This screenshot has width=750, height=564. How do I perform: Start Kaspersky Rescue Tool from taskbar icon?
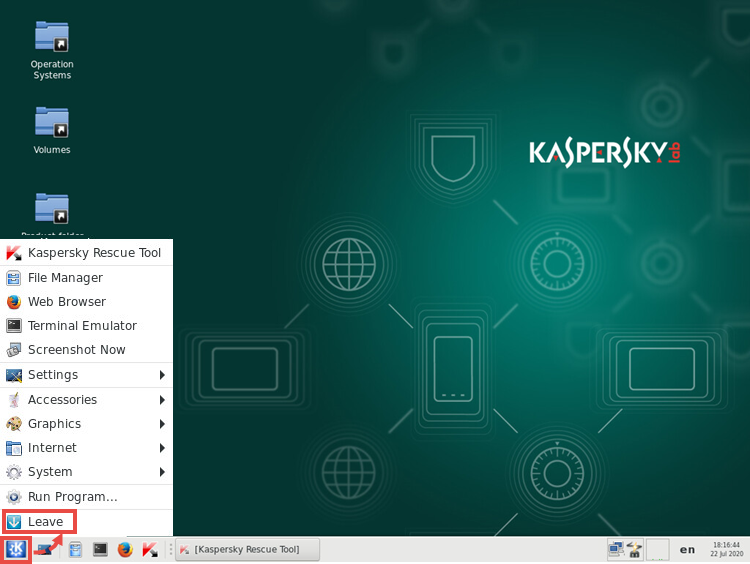pyautogui.click(x=150, y=550)
